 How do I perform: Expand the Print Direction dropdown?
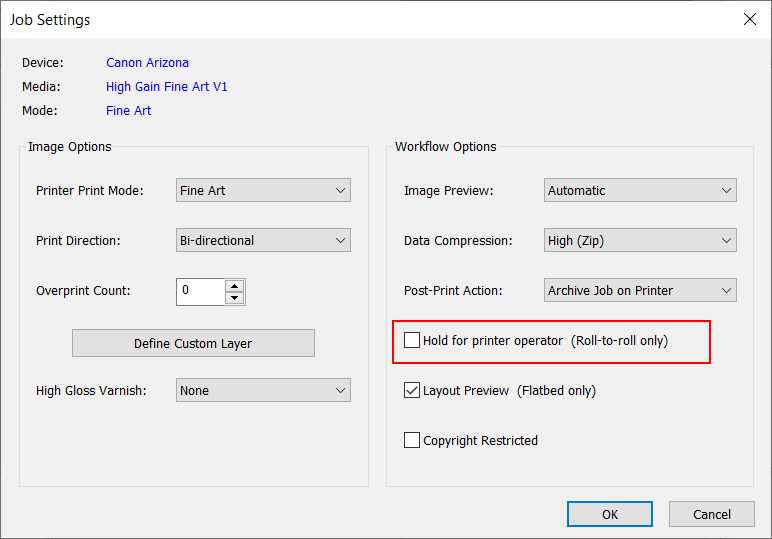pos(263,241)
